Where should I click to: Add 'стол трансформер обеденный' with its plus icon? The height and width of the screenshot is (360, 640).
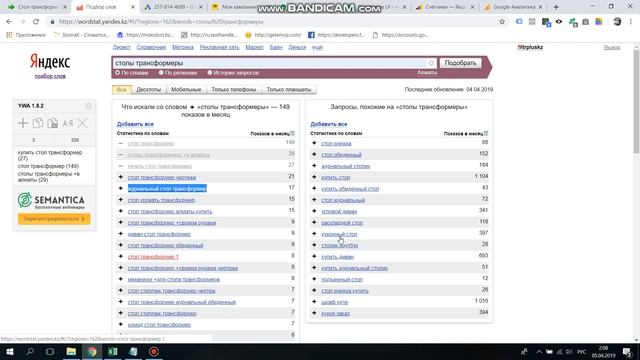point(120,245)
